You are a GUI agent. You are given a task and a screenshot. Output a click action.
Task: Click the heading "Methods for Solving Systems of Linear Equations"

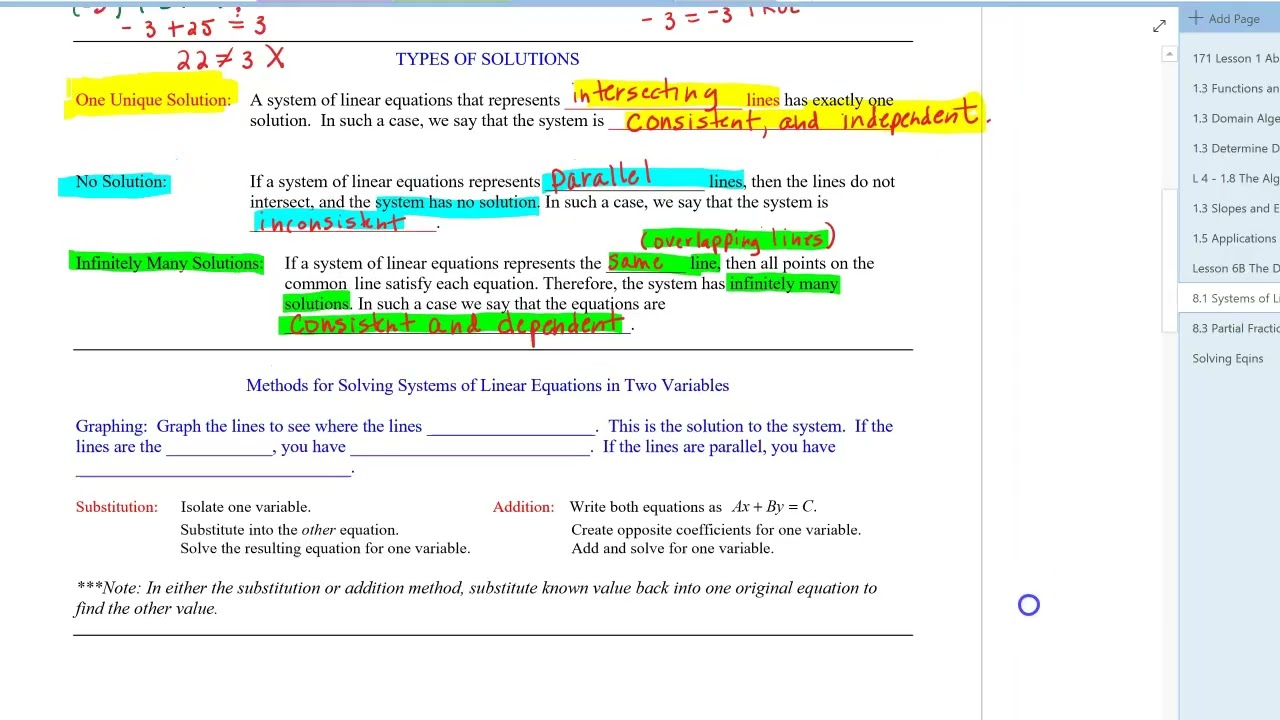click(x=487, y=385)
